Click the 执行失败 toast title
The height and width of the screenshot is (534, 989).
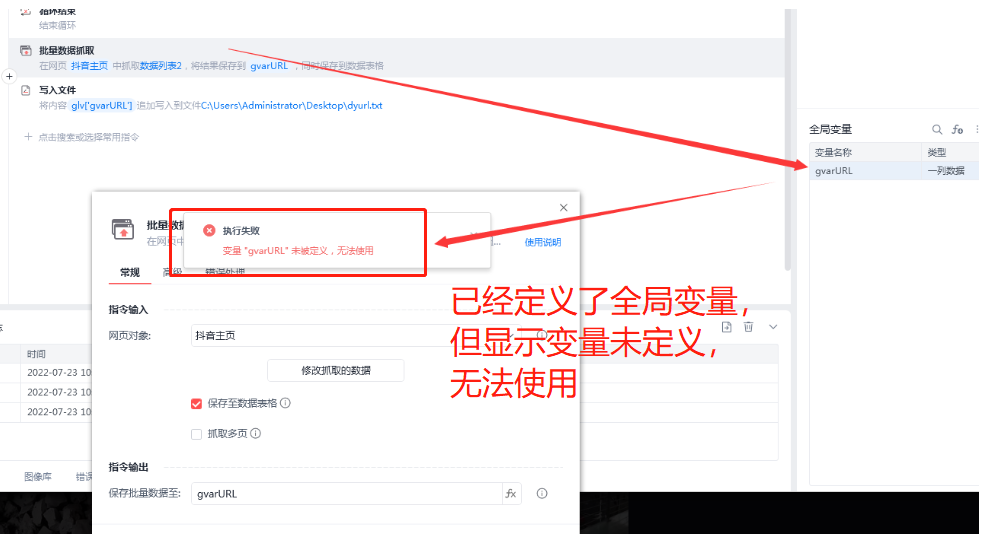coord(241,231)
